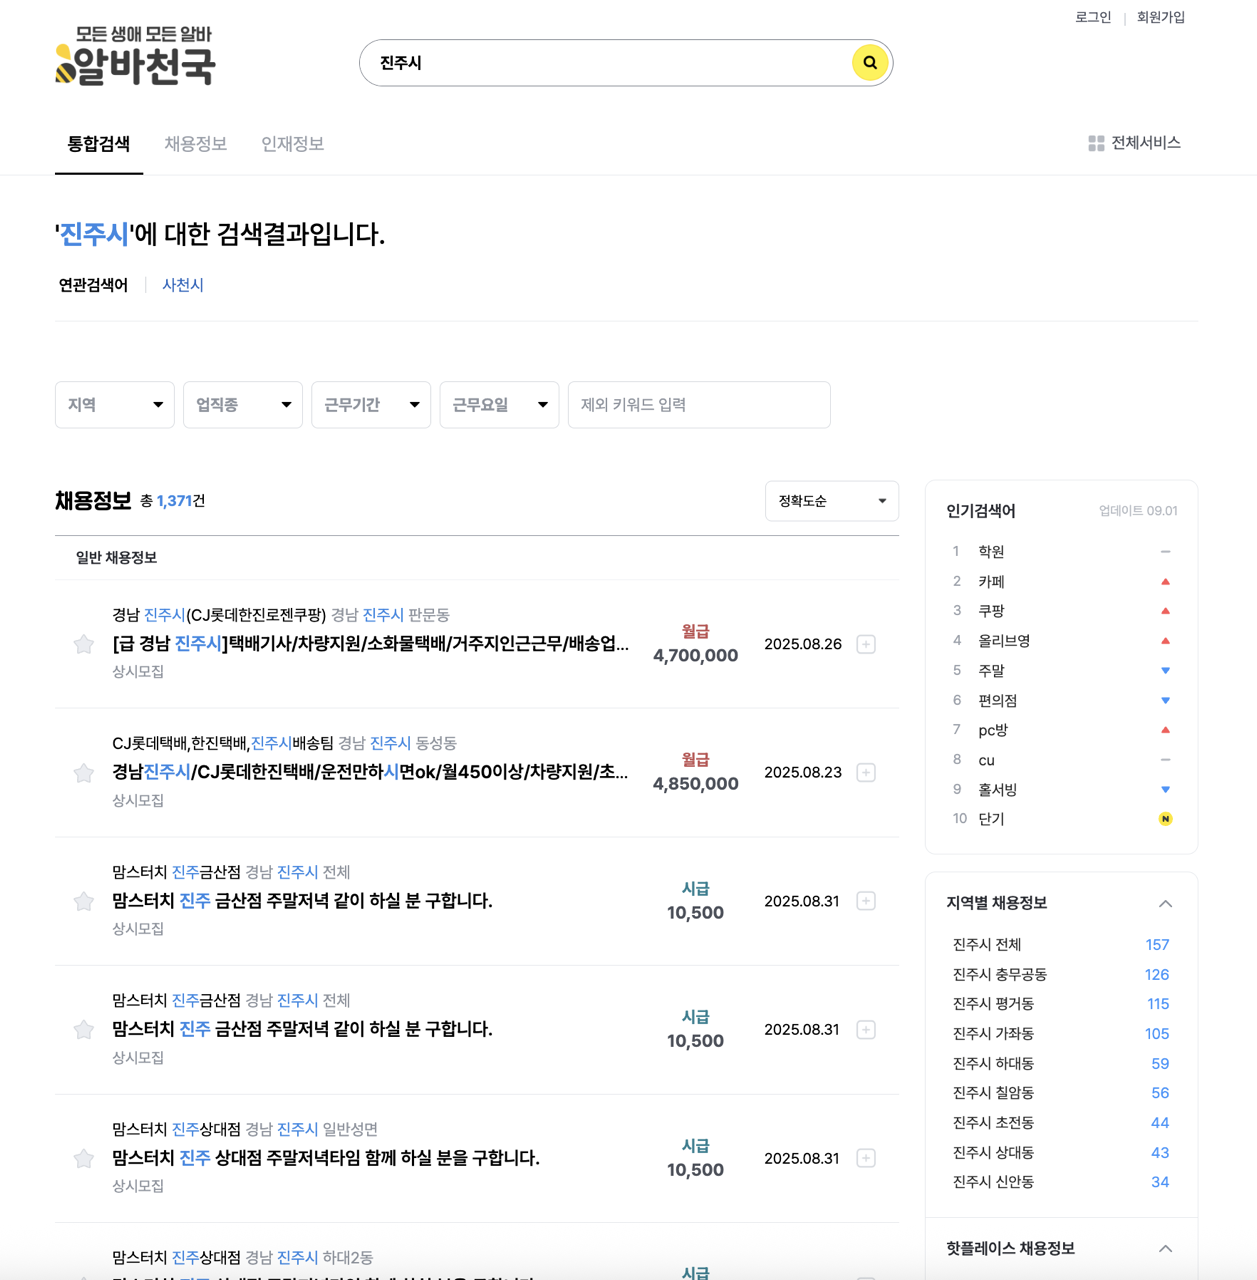
Task: Open the 지역 filter dropdown
Action: 114,405
